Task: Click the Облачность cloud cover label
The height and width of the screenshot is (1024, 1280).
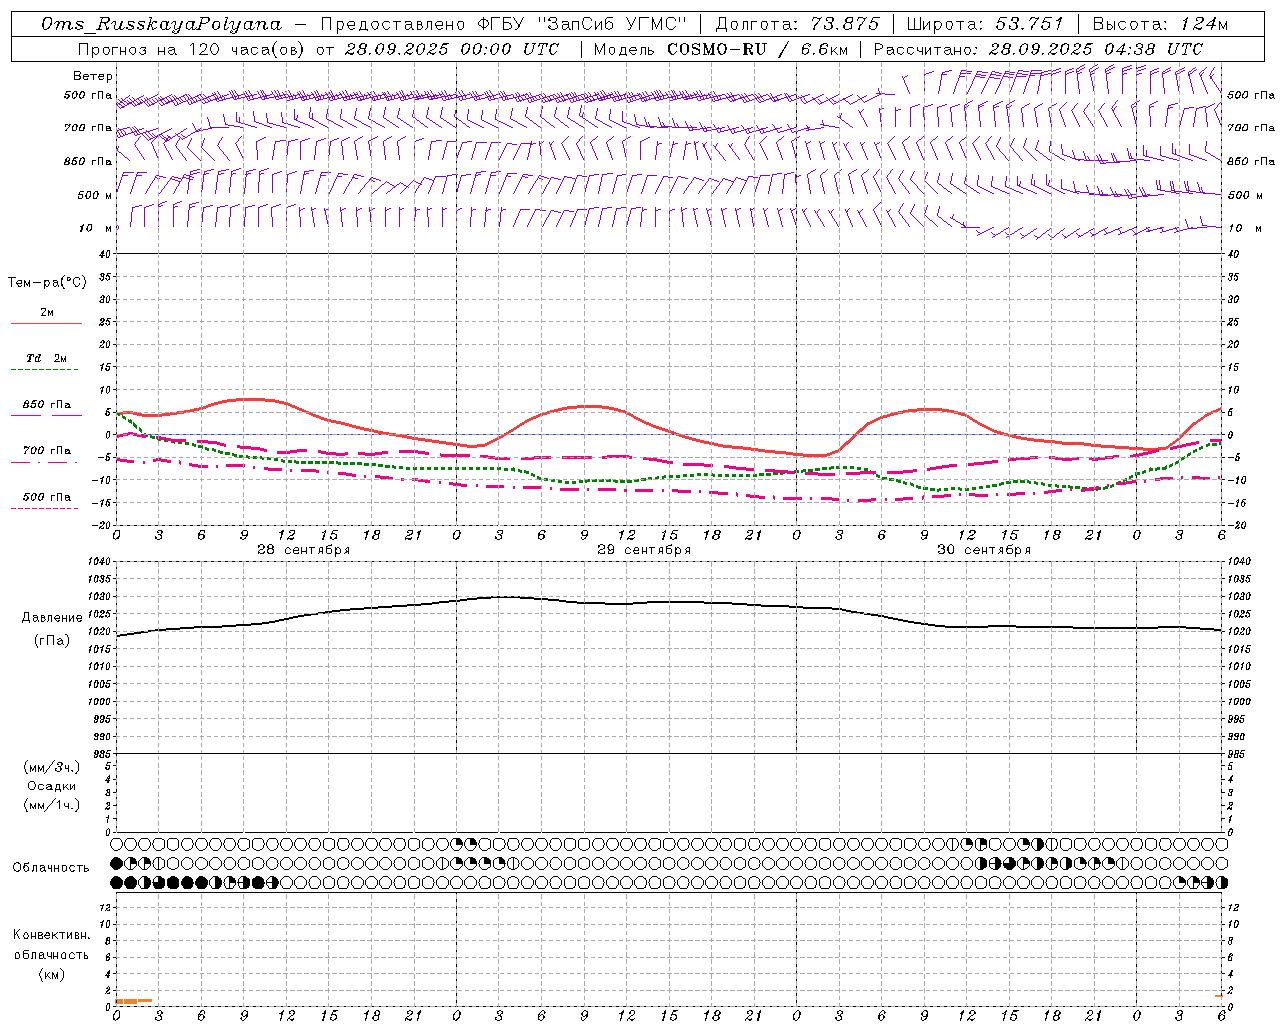Action: 51,868
